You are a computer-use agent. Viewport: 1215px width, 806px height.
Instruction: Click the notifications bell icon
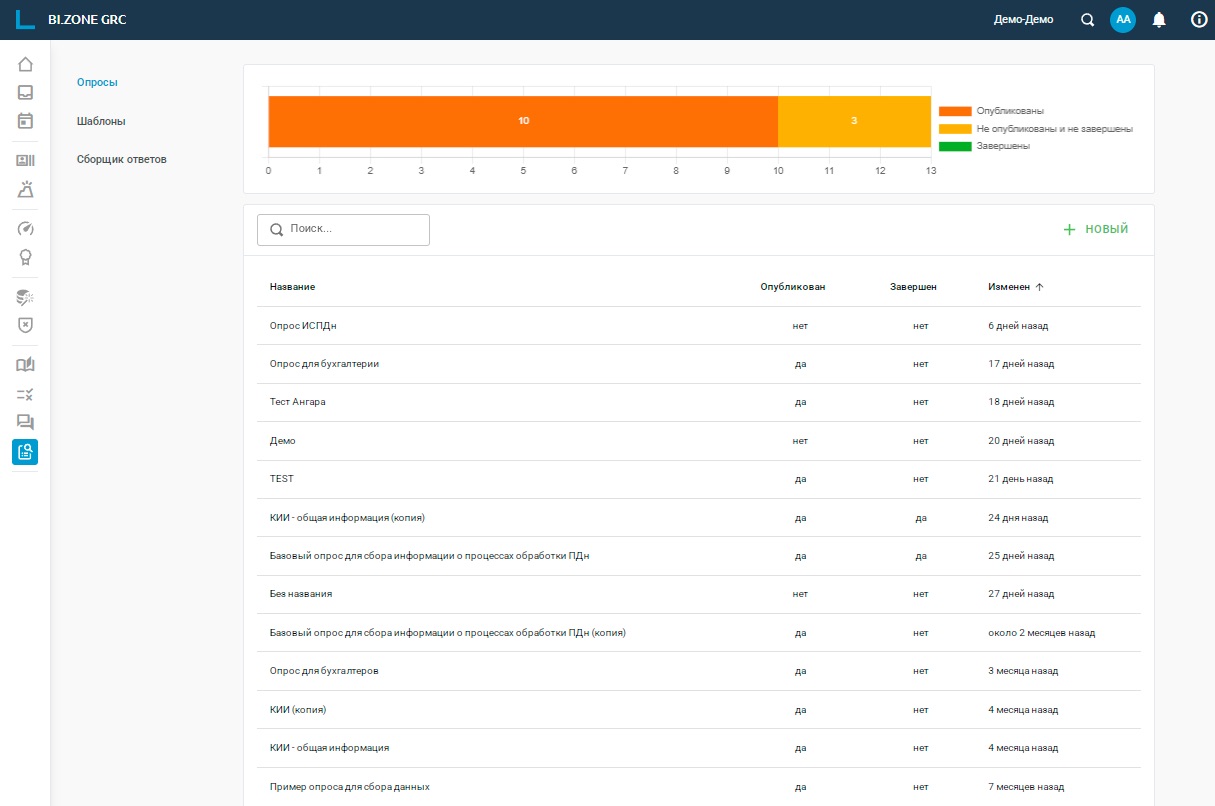[1159, 20]
